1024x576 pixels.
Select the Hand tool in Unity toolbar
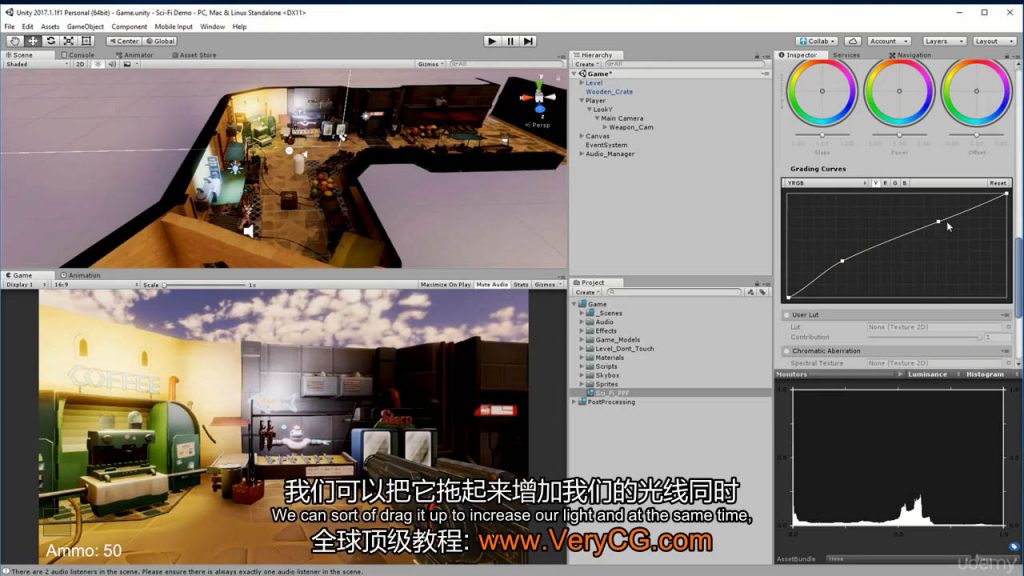pos(14,41)
